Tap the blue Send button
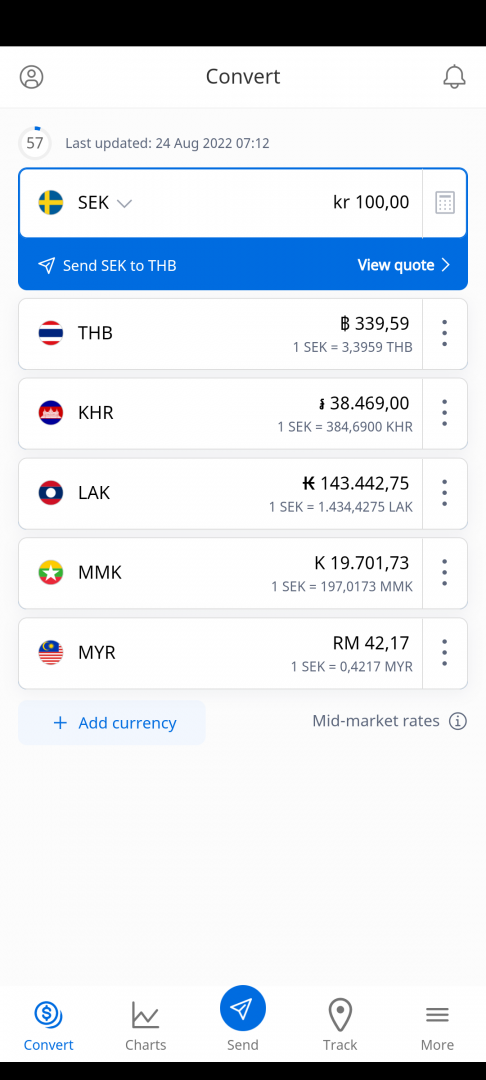Image resolution: width=486 pixels, height=1080 pixels. coord(243,1009)
